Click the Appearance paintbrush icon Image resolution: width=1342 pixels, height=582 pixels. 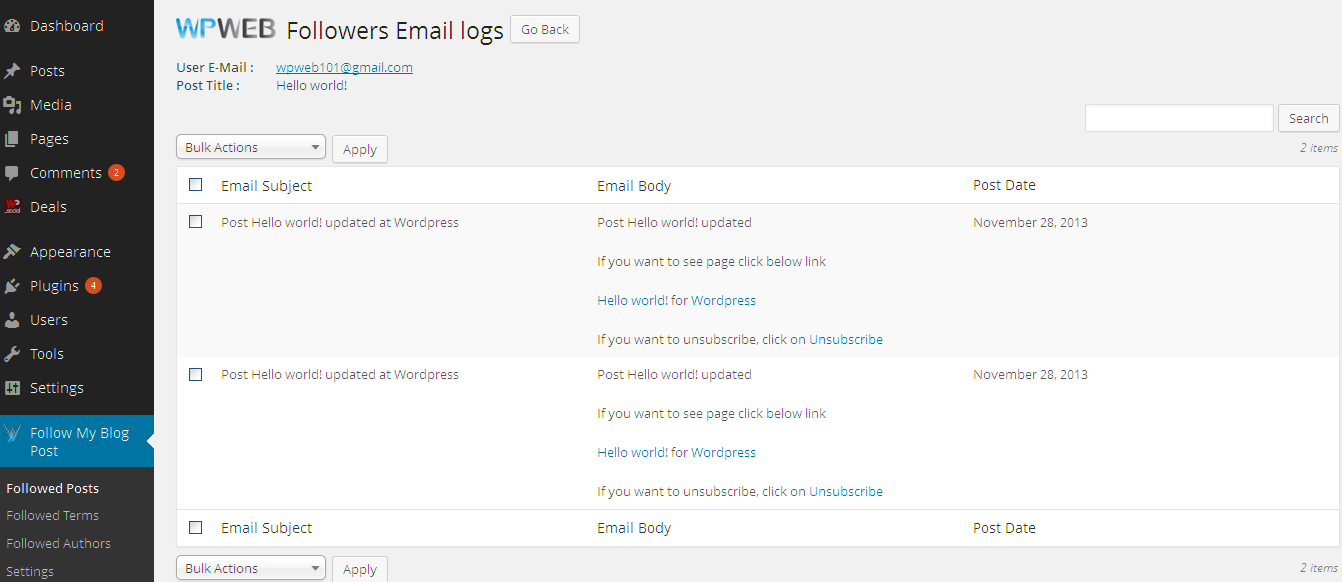tap(13, 252)
